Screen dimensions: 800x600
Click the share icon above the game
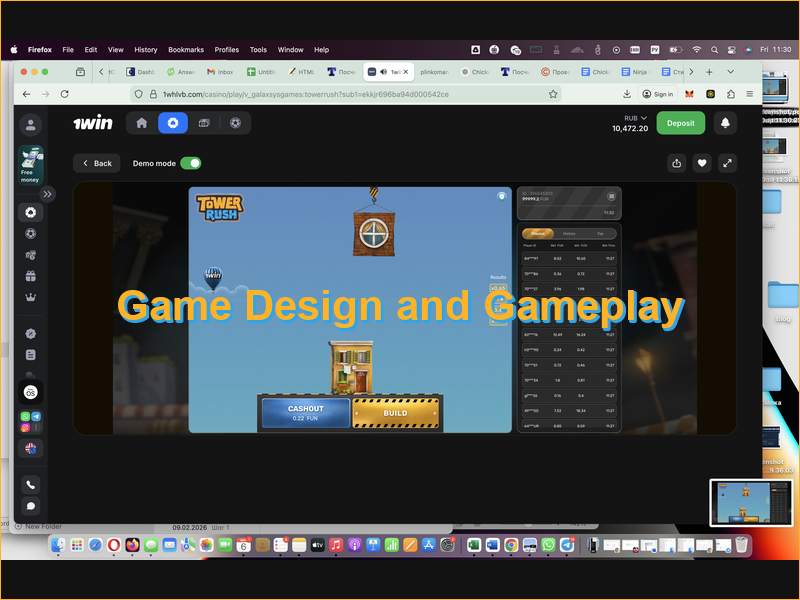pos(677,162)
